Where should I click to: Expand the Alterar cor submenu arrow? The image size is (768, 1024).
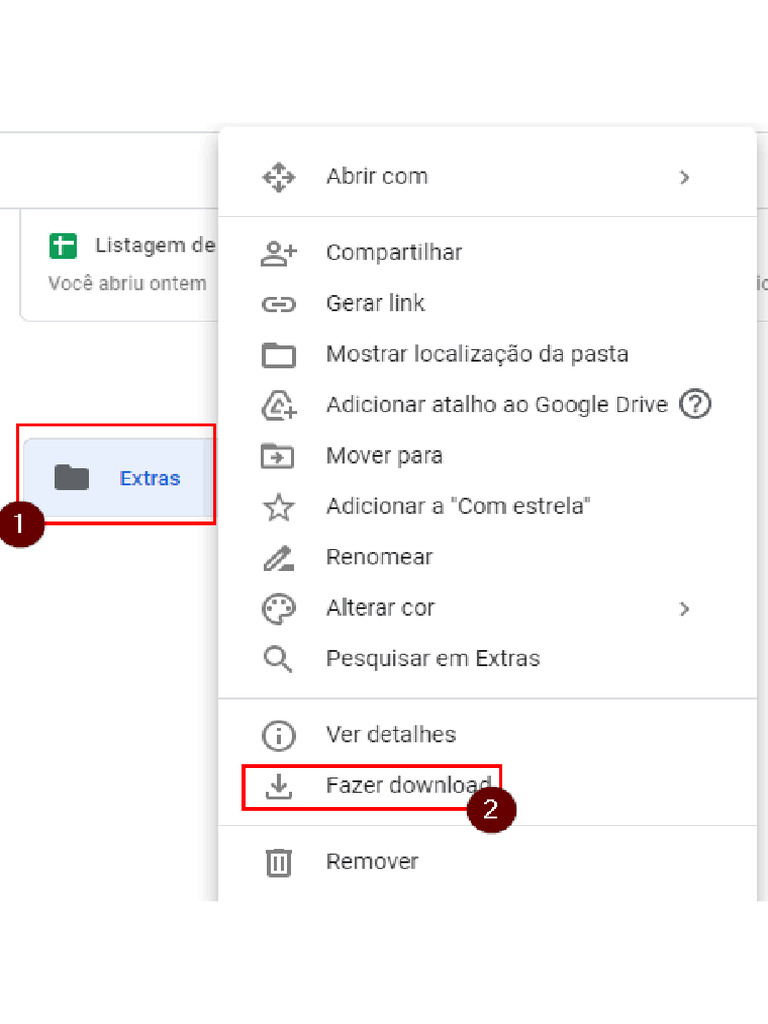(x=685, y=609)
